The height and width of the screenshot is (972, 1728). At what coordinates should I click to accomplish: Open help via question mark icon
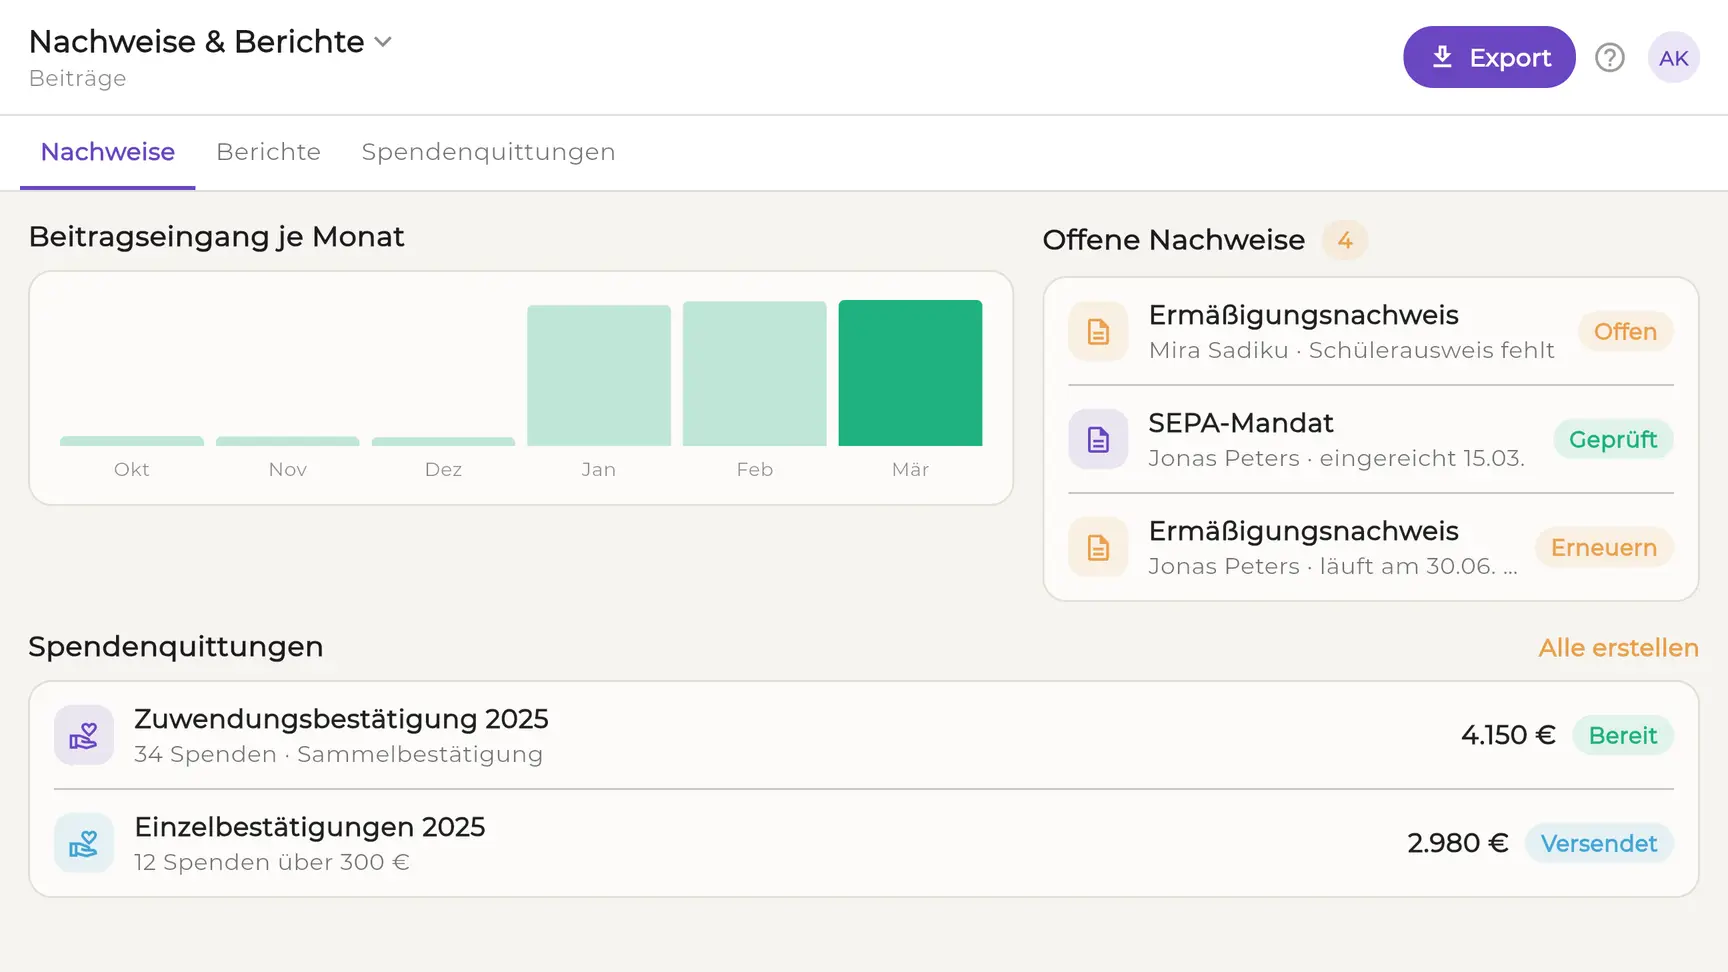point(1610,58)
